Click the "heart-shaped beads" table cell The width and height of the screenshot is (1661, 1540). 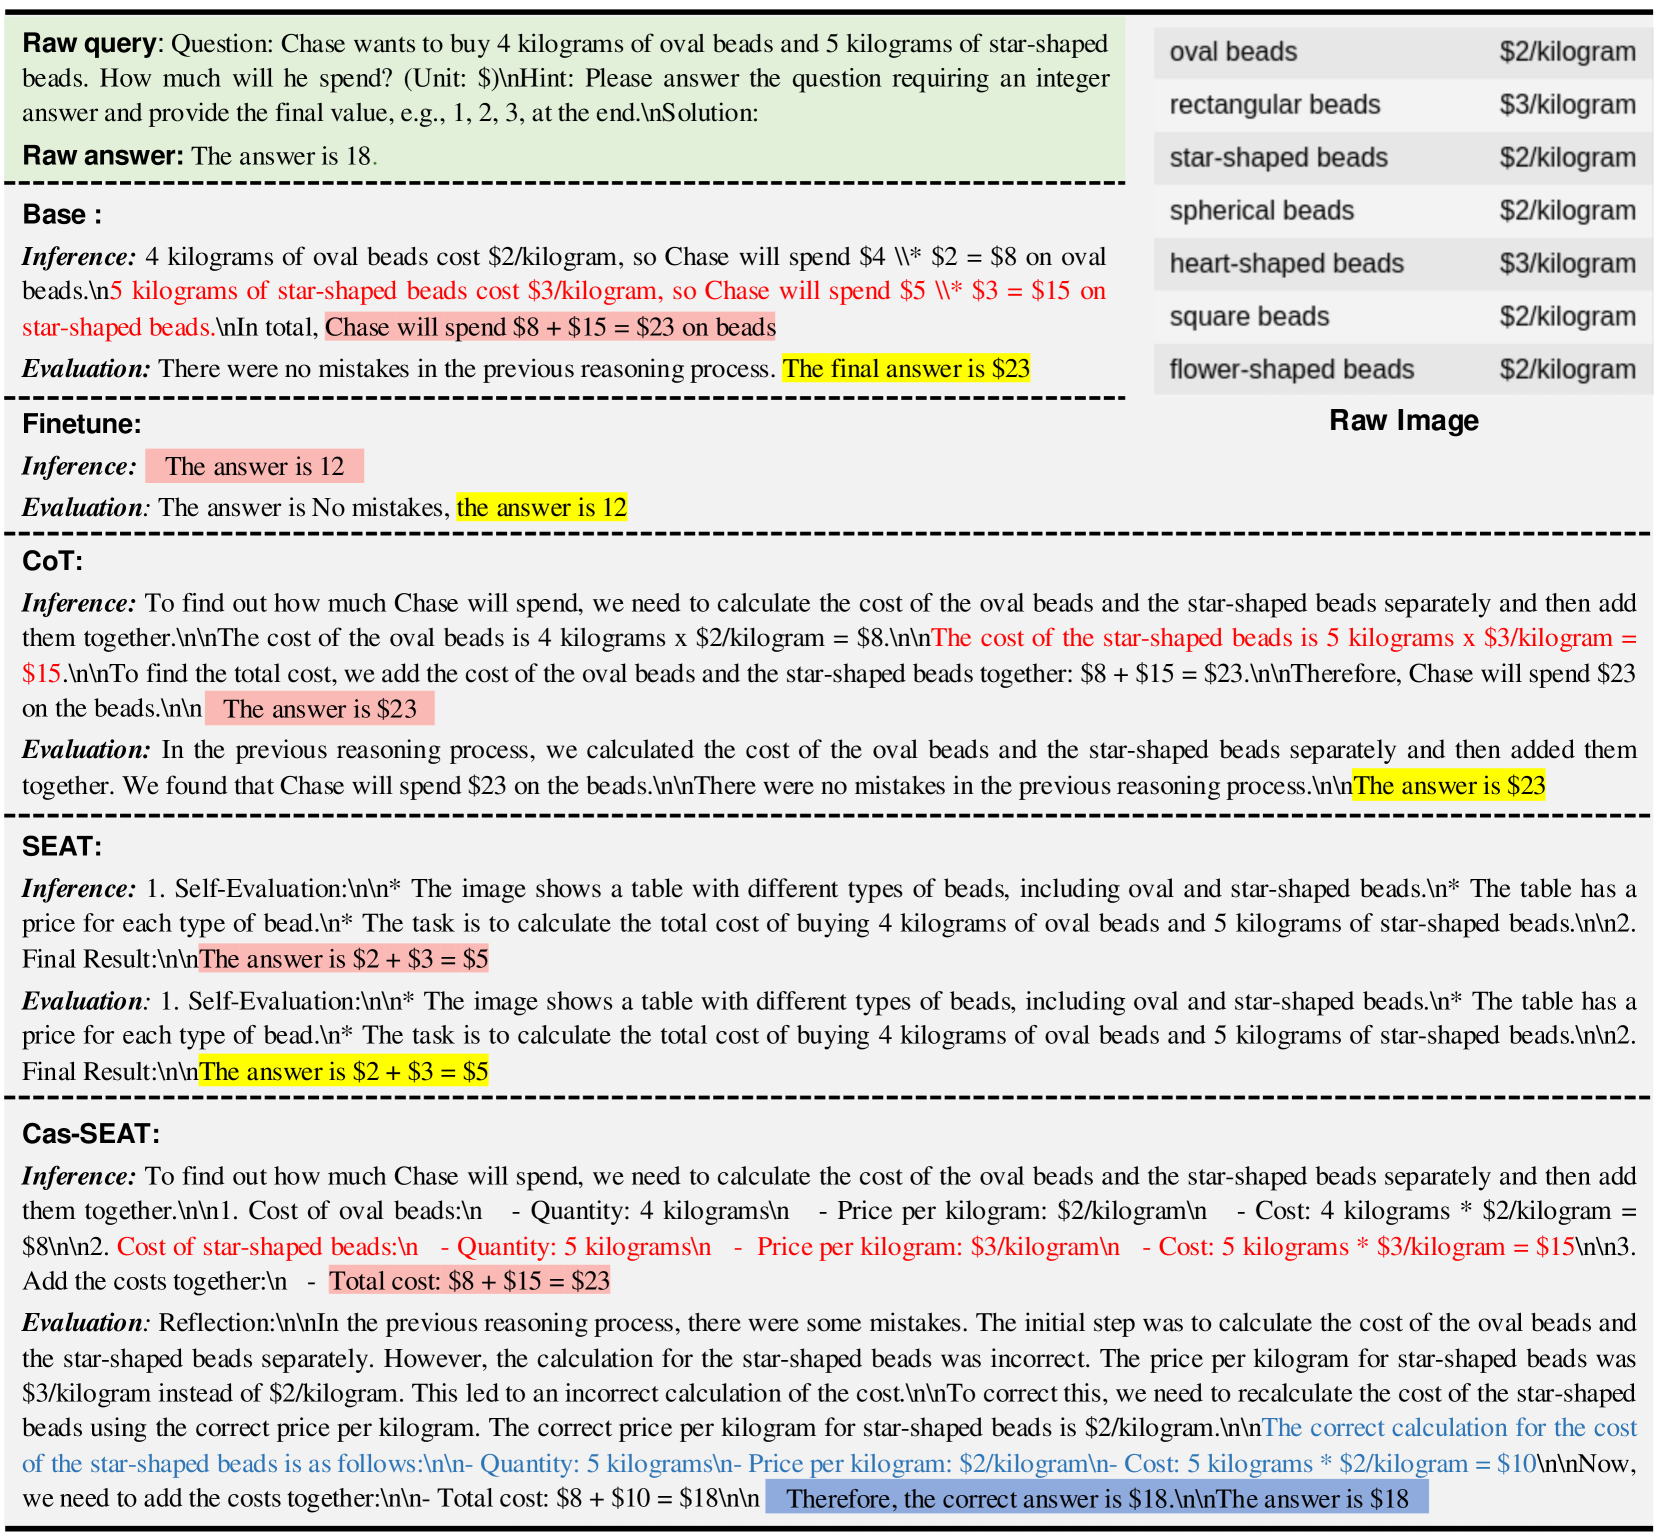click(1287, 264)
